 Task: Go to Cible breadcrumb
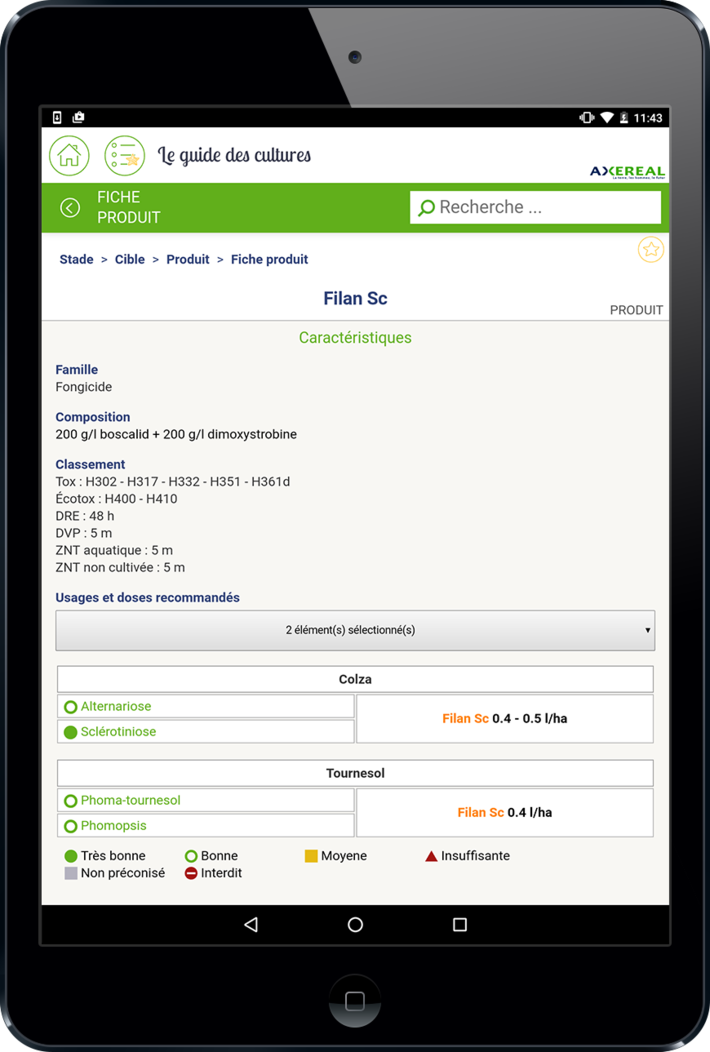tap(130, 260)
